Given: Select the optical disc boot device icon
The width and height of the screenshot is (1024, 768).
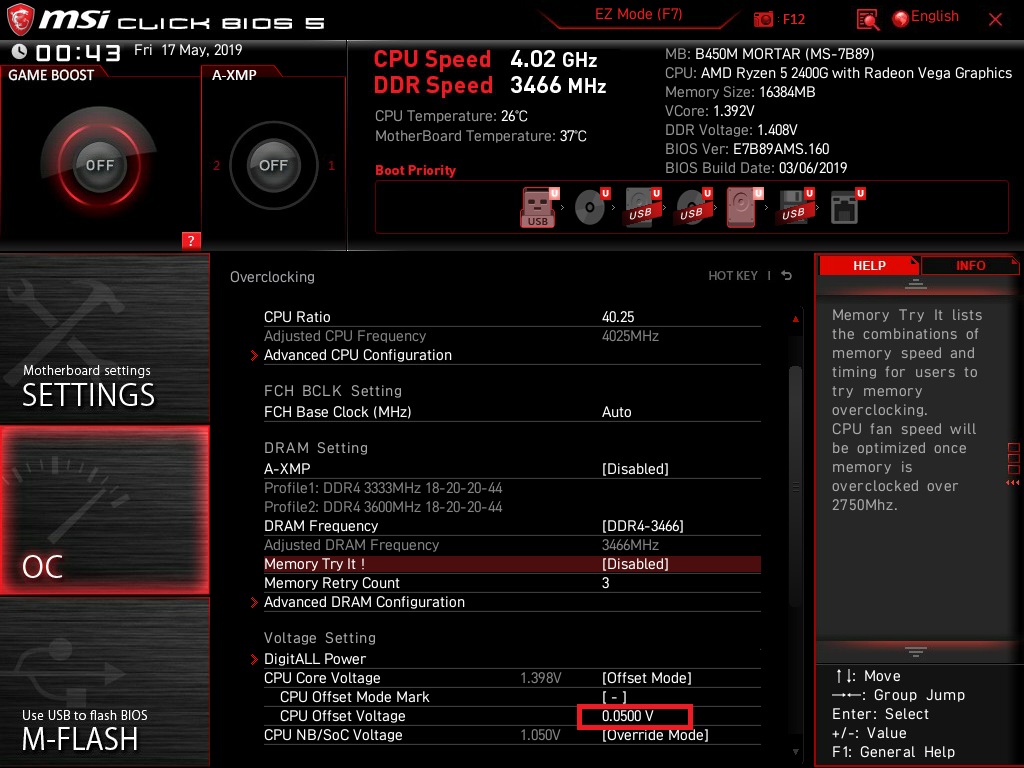Looking at the screenshot, I should (590, 208).
